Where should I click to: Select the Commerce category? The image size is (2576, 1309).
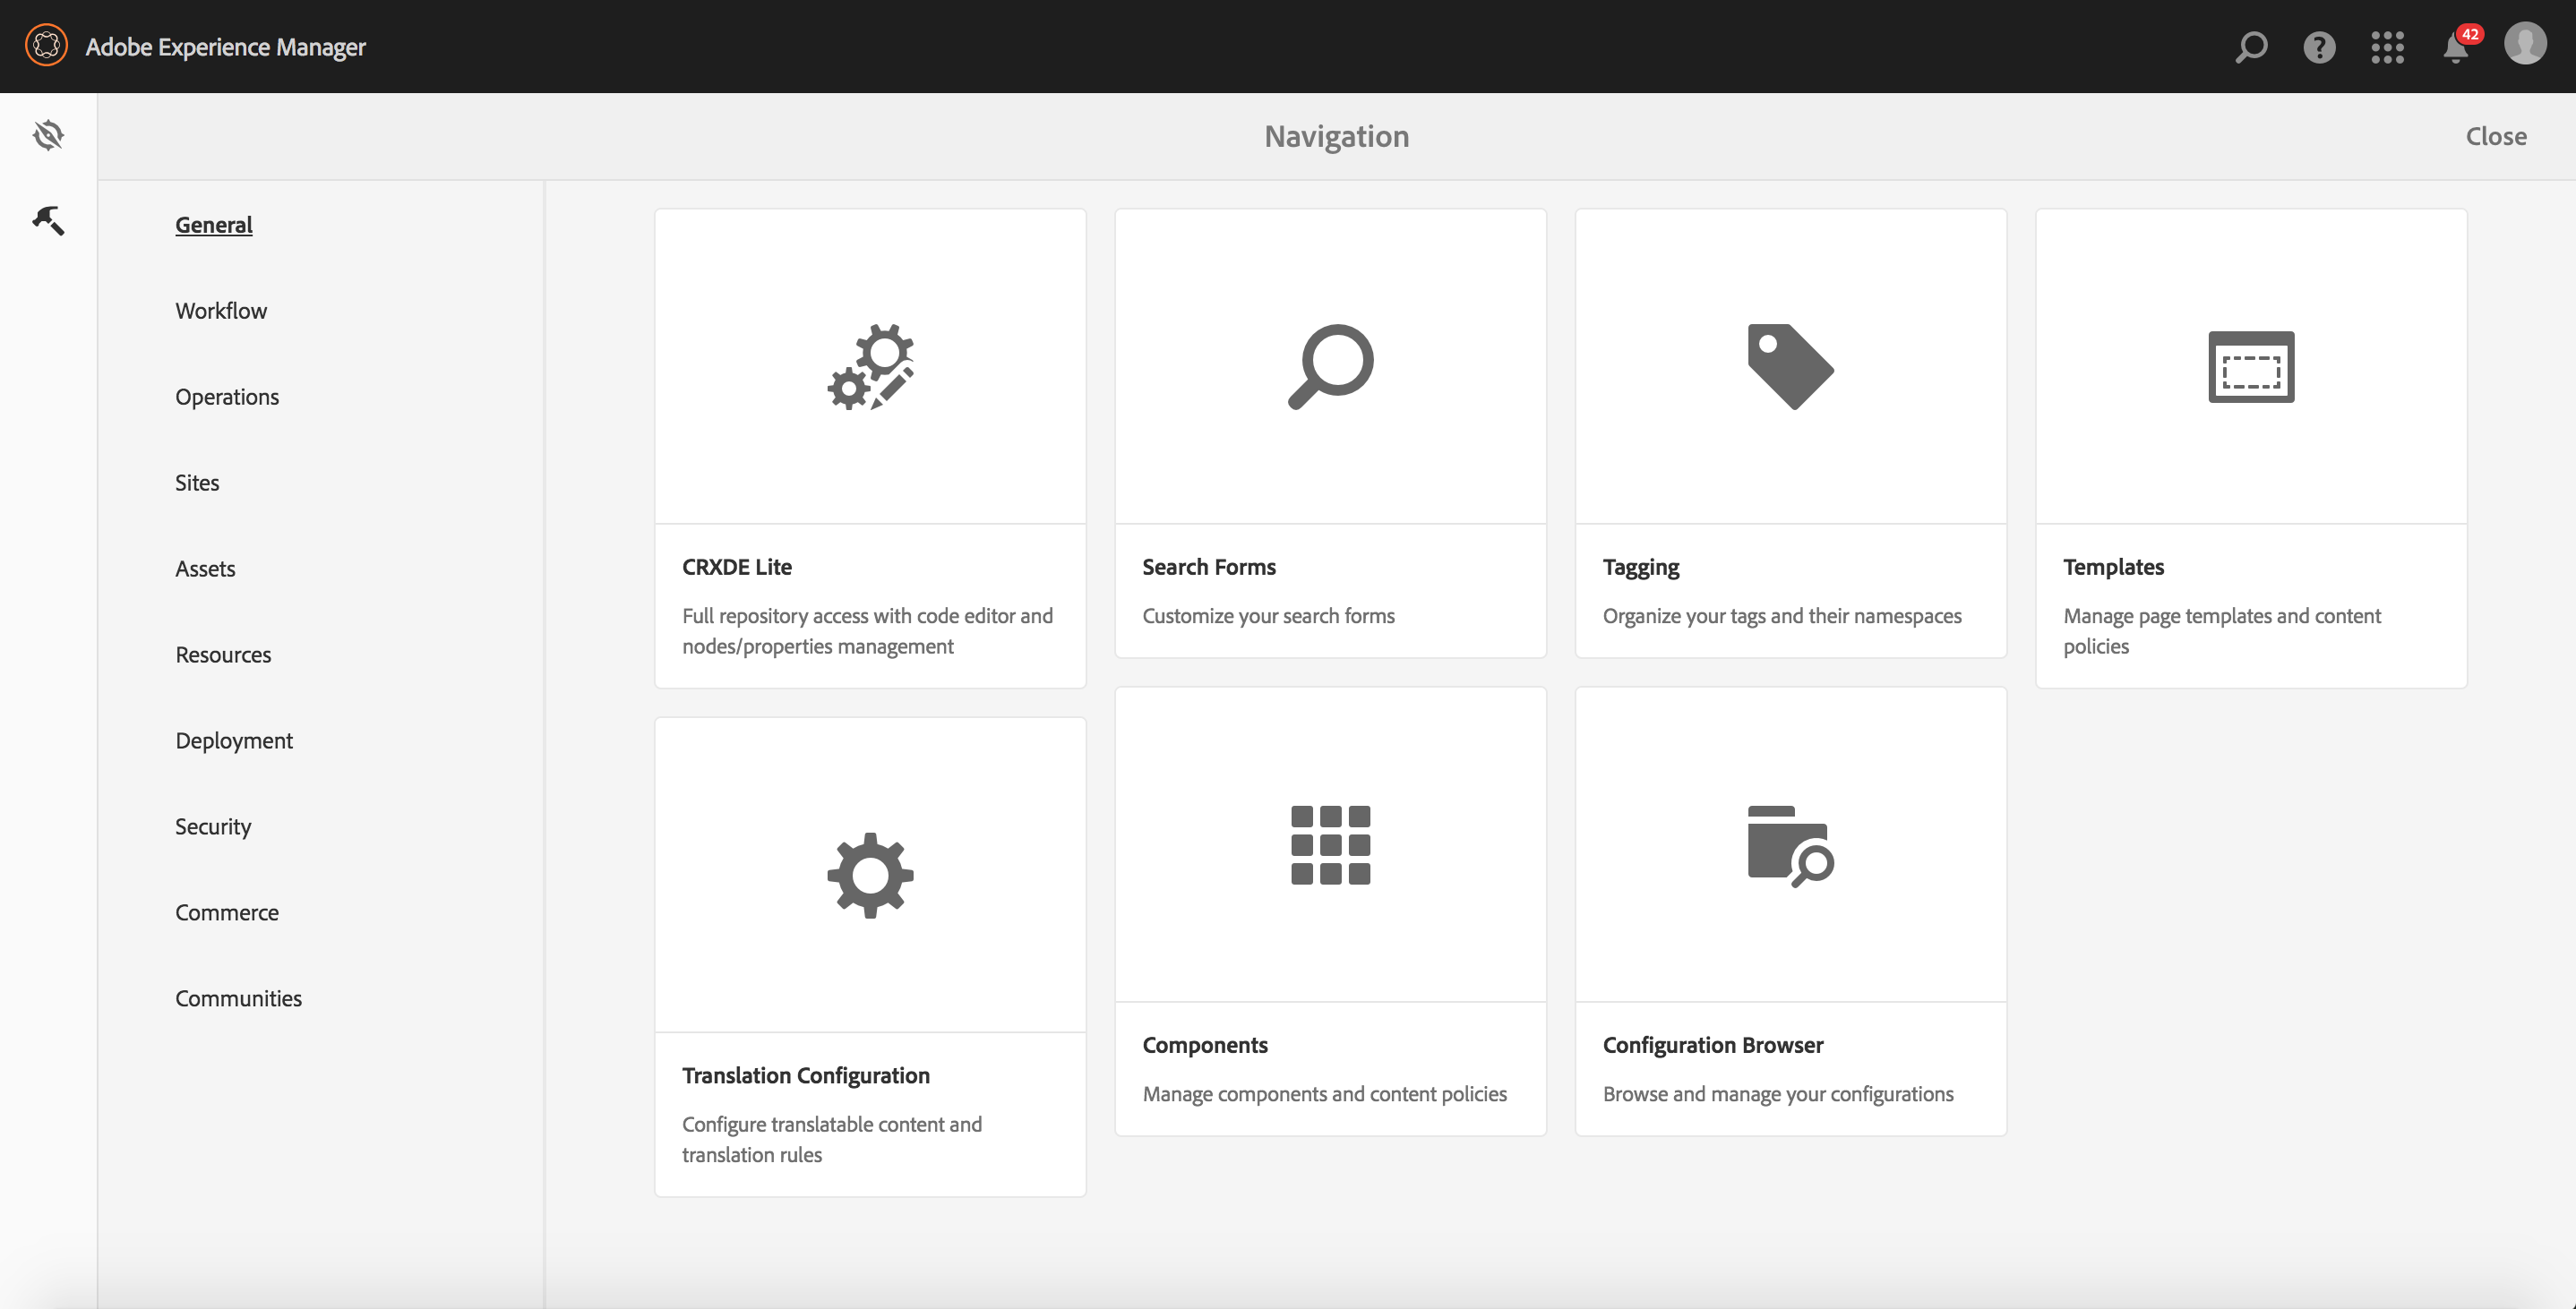227,913
